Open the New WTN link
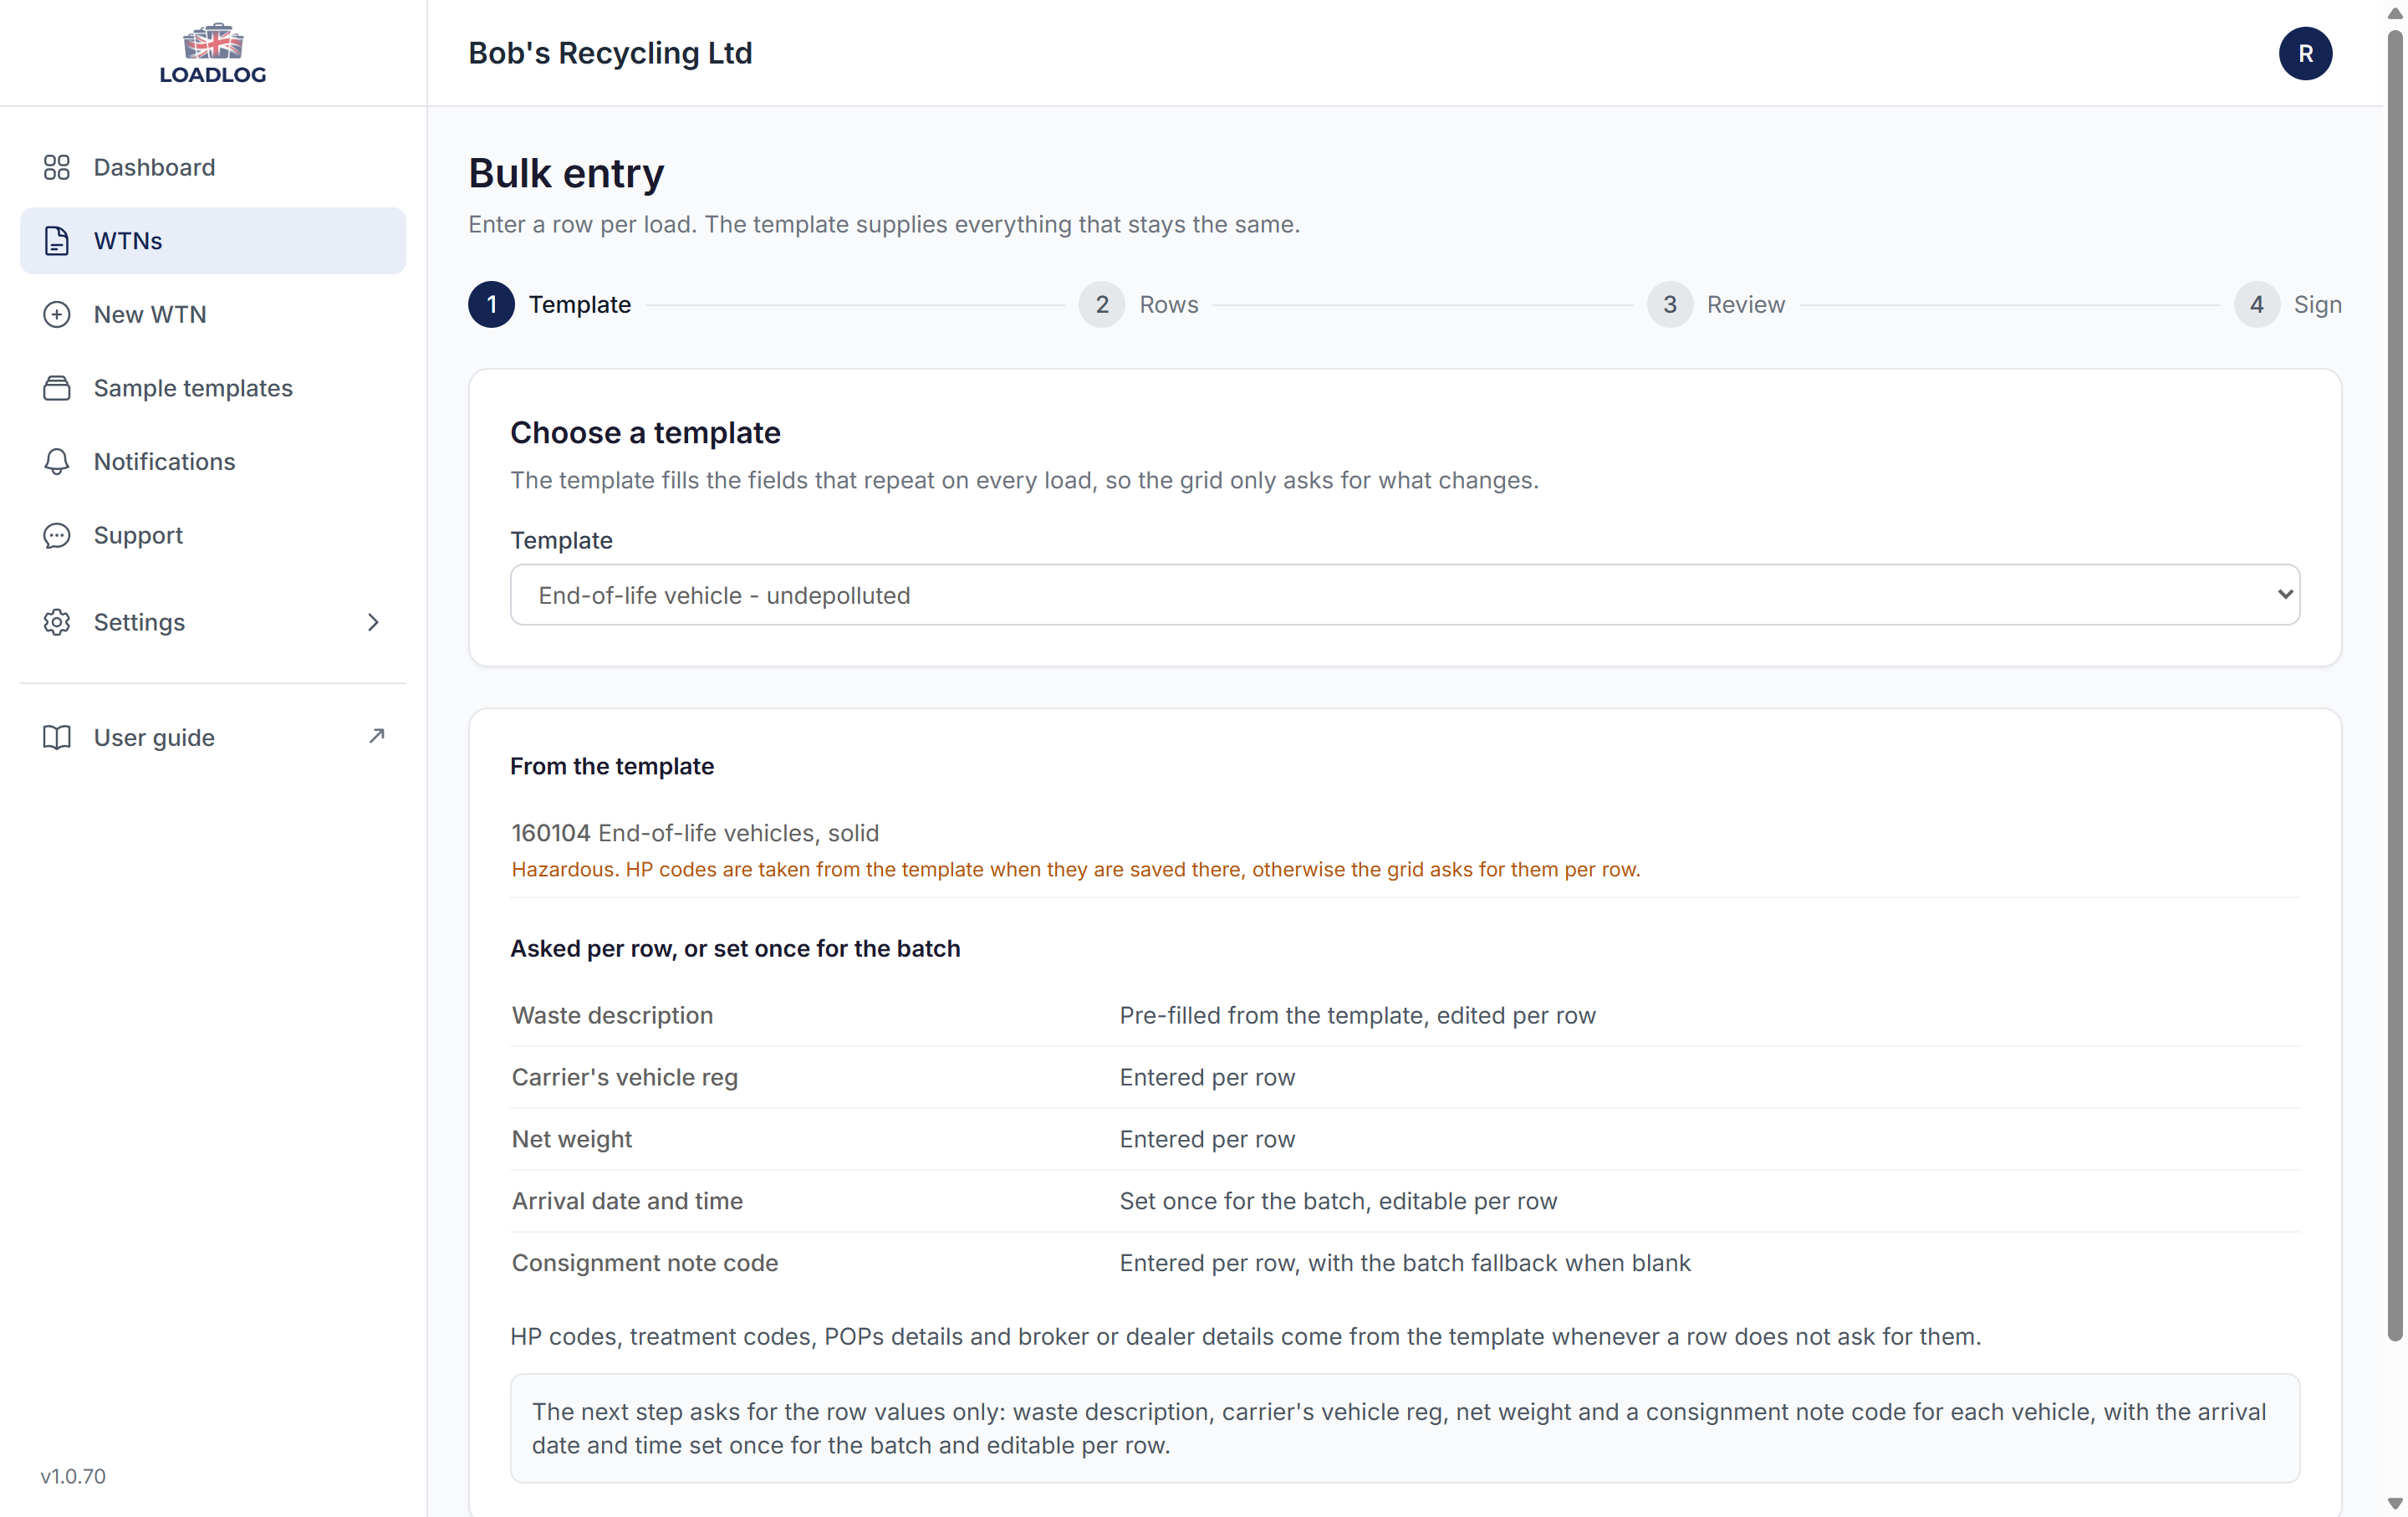The height and width of the screenshot is (1517, 2408). point(213,314)
